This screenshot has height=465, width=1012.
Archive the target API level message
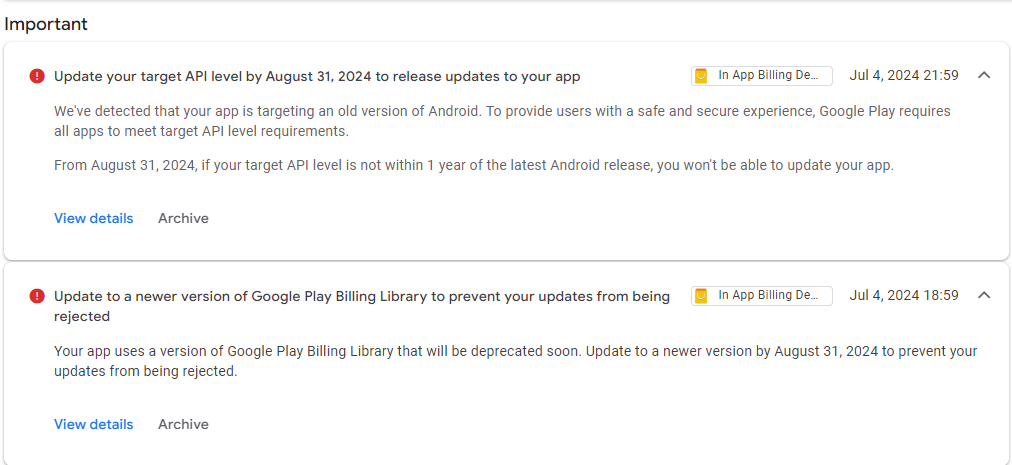183,218
